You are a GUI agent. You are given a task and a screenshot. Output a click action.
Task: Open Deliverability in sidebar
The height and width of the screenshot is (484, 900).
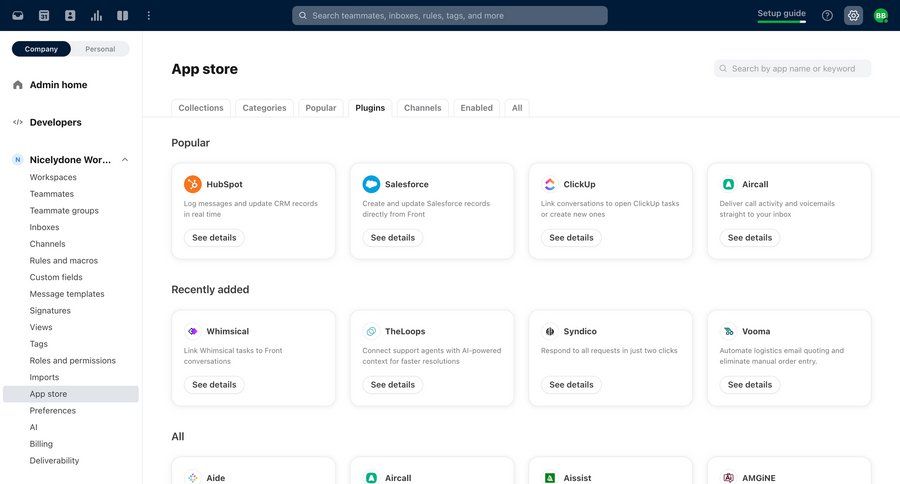[x=54, y=460]
